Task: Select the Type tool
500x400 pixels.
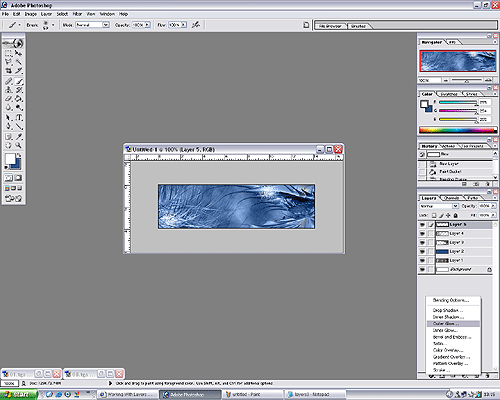Action: (x=19, y=118)
